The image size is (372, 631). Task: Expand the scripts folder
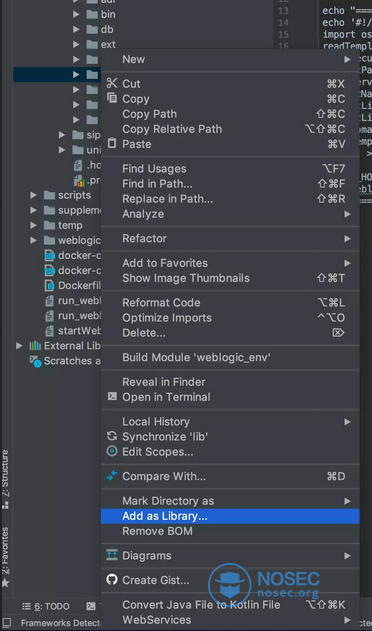[33, 195]
